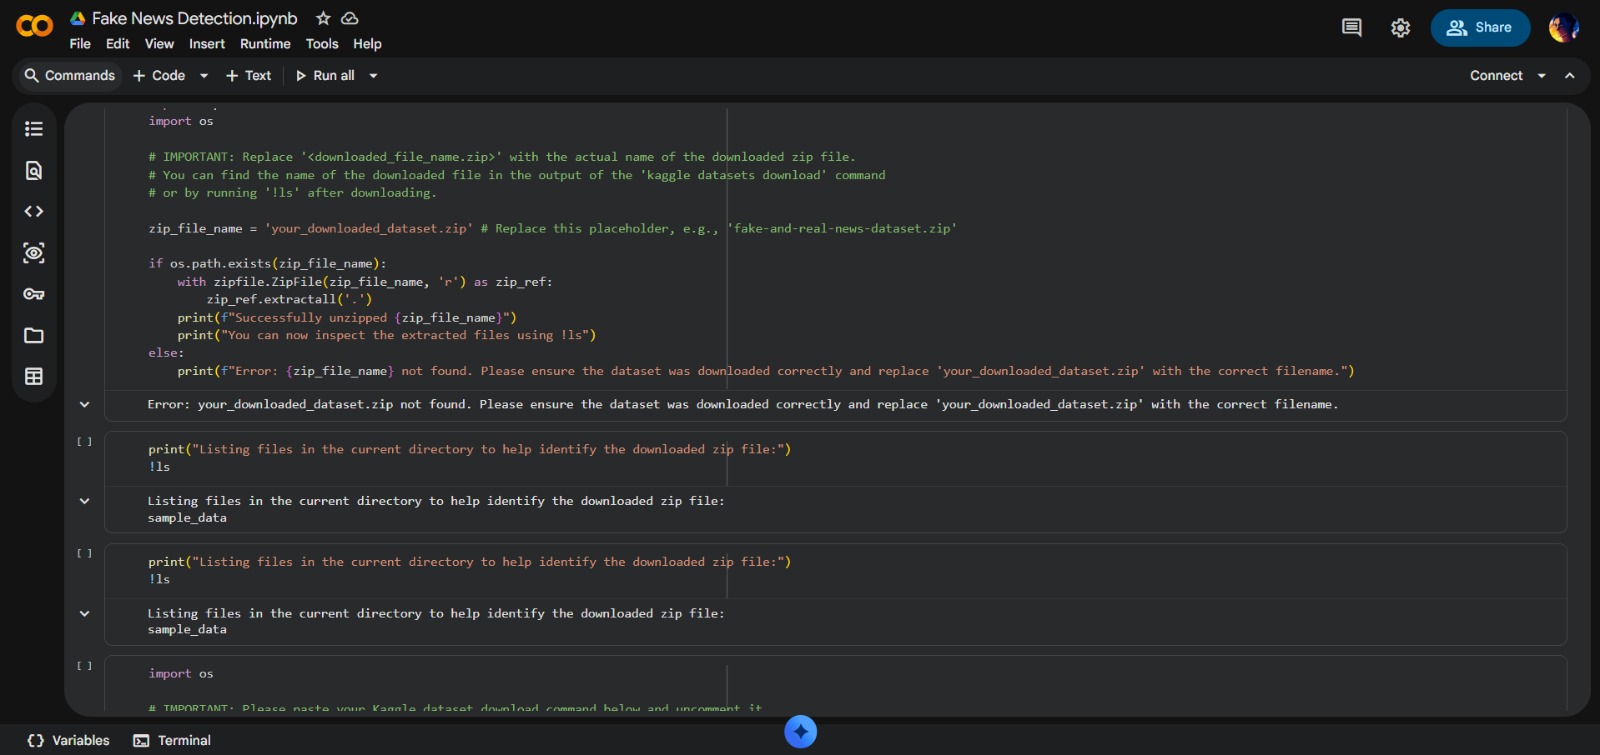
Task: Run the first 'Listing files' cell
Action: pos(85,442)
